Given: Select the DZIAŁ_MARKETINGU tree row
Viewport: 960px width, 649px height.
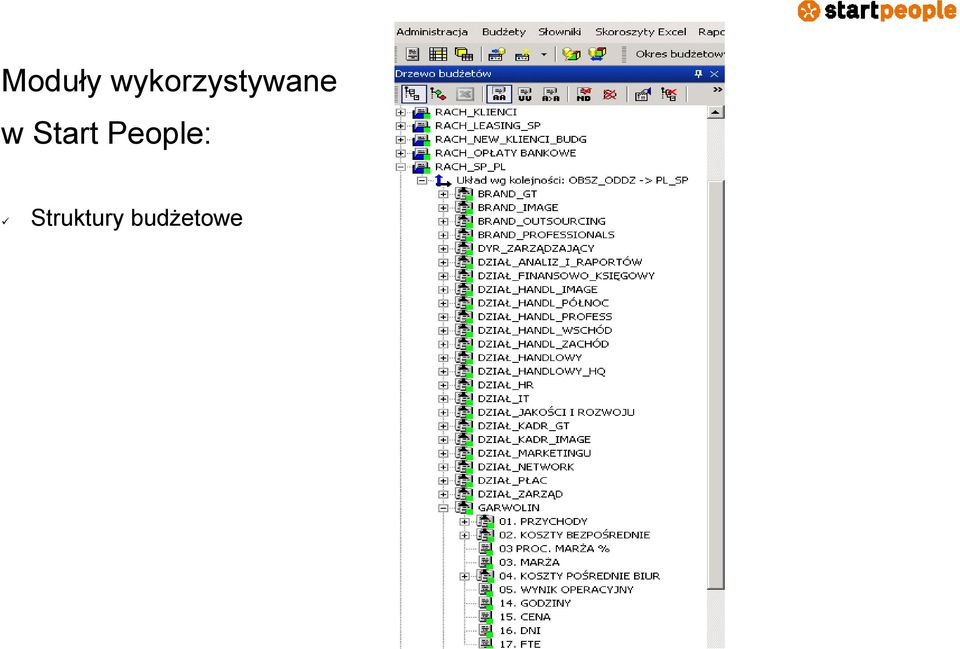Looking at the screenshot, I should click(534, 453).
